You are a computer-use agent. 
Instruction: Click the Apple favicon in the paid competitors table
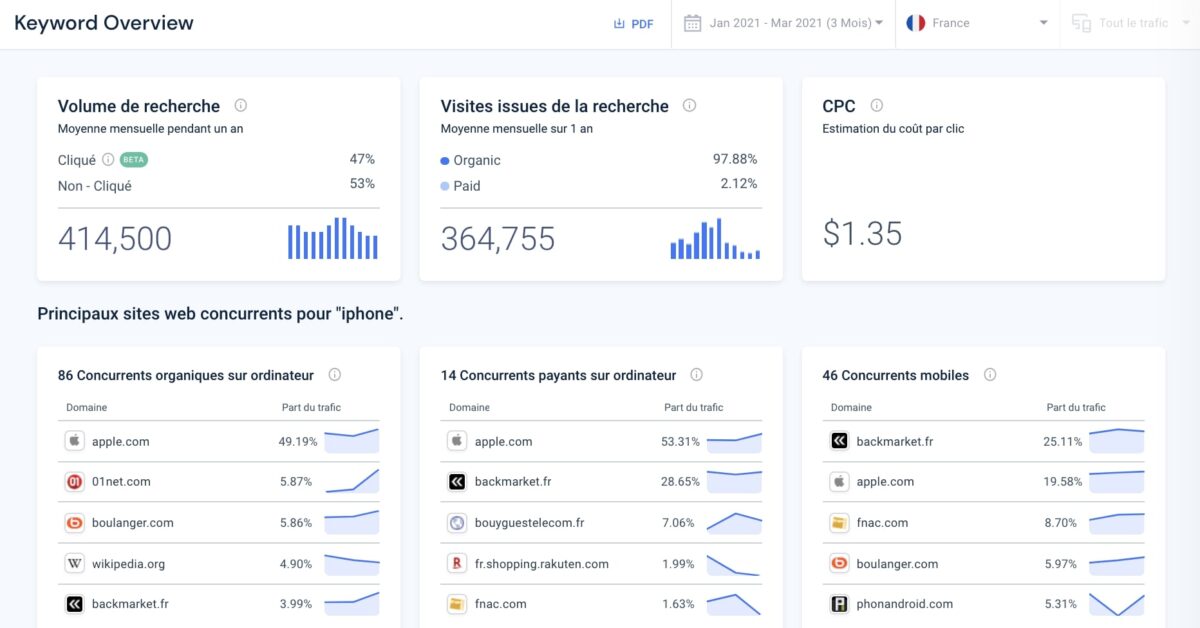click(x=457, y=441)
